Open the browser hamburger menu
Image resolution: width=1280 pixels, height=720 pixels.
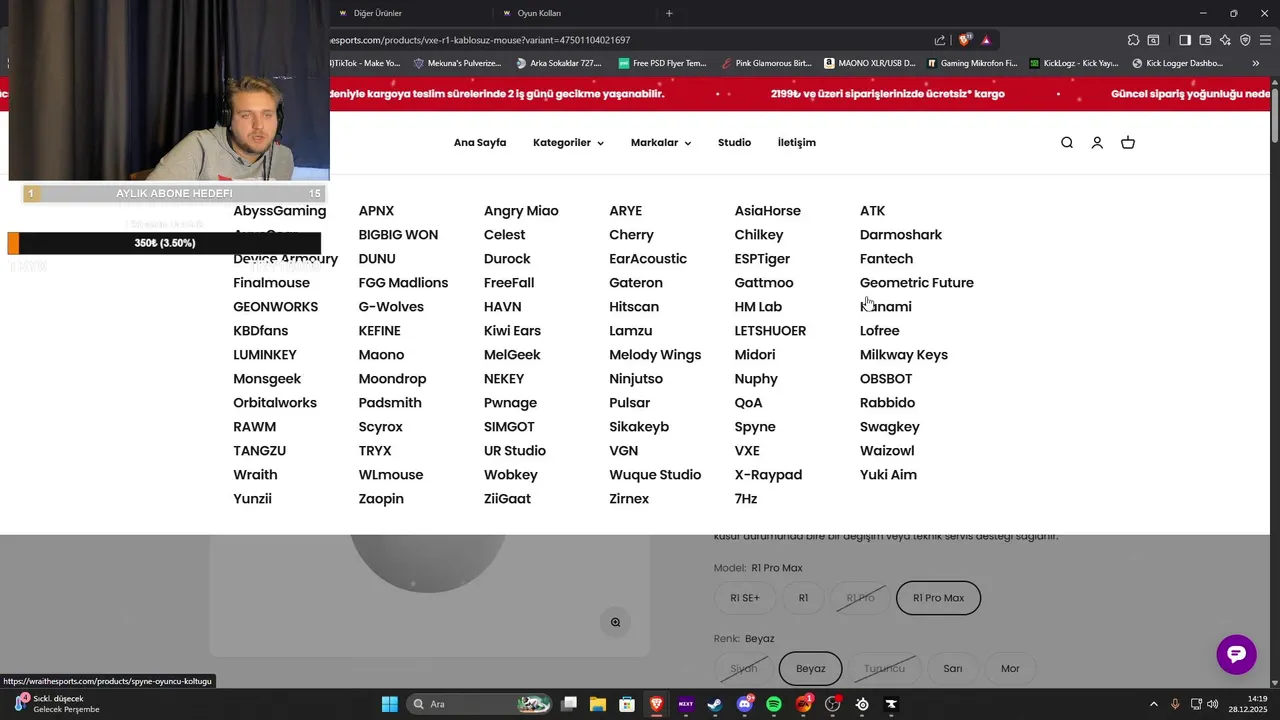click(x=1266, y=40)
